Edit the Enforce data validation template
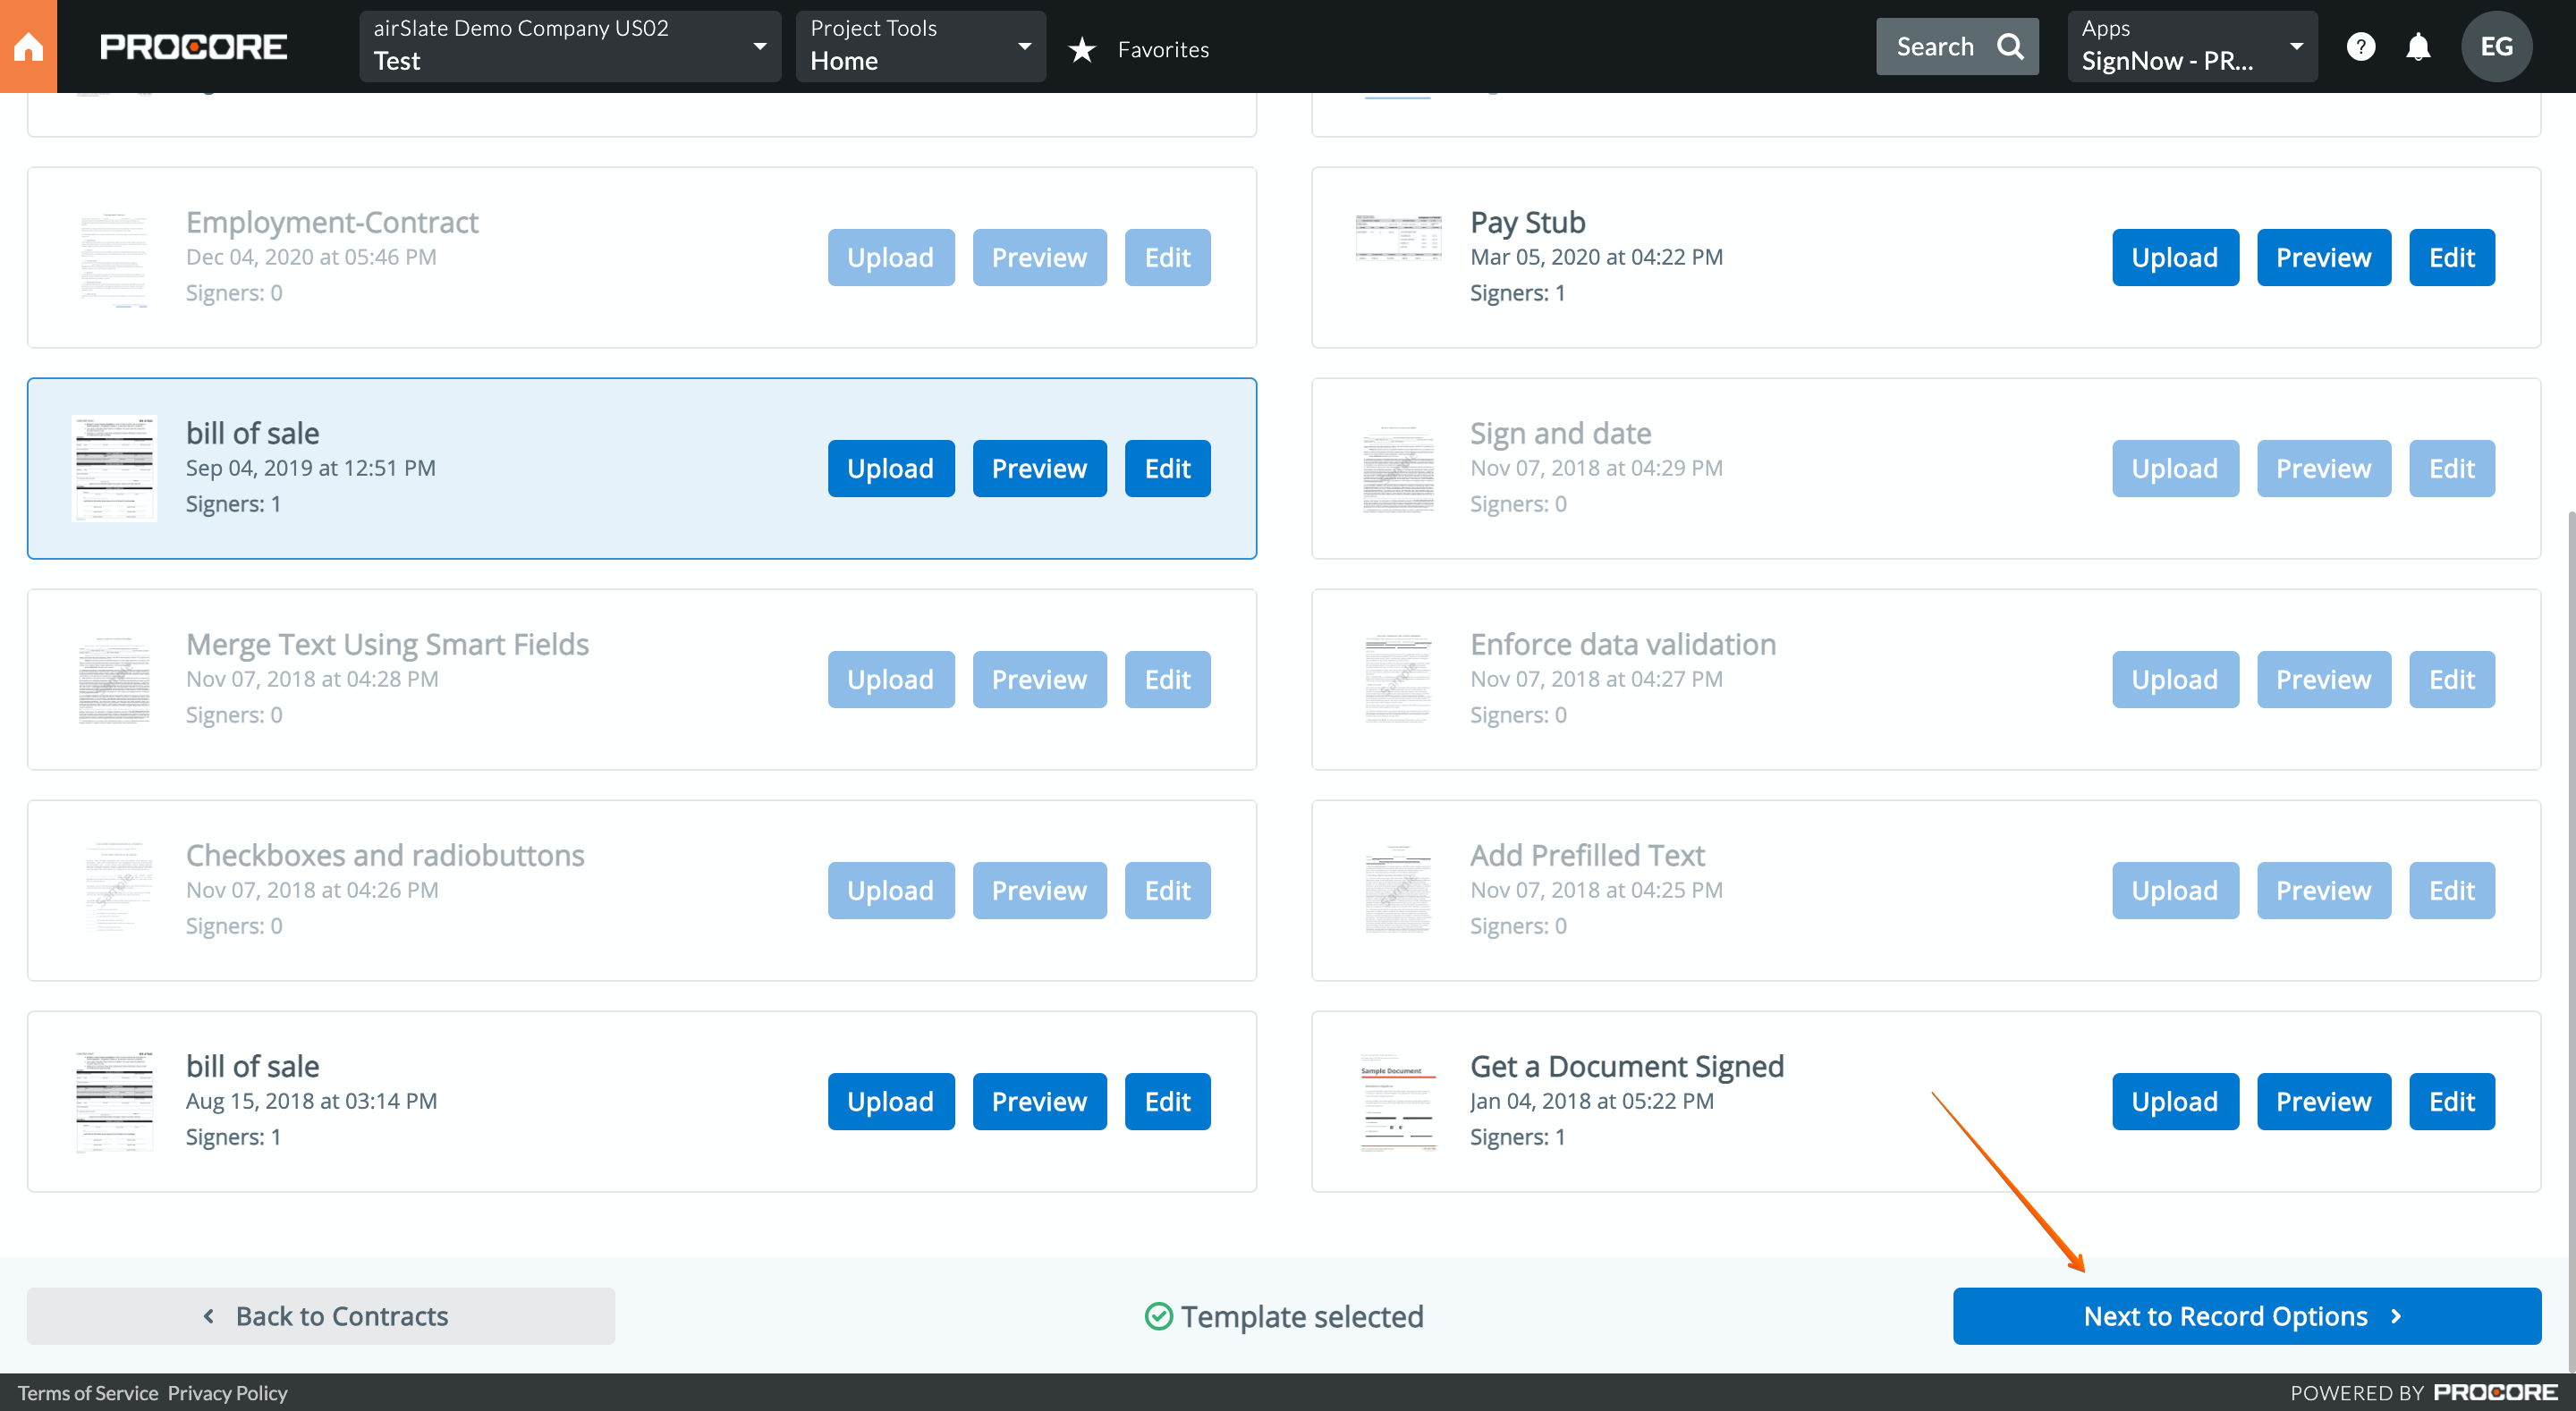This screenshot has width=2576, height=1411. 2452,679
